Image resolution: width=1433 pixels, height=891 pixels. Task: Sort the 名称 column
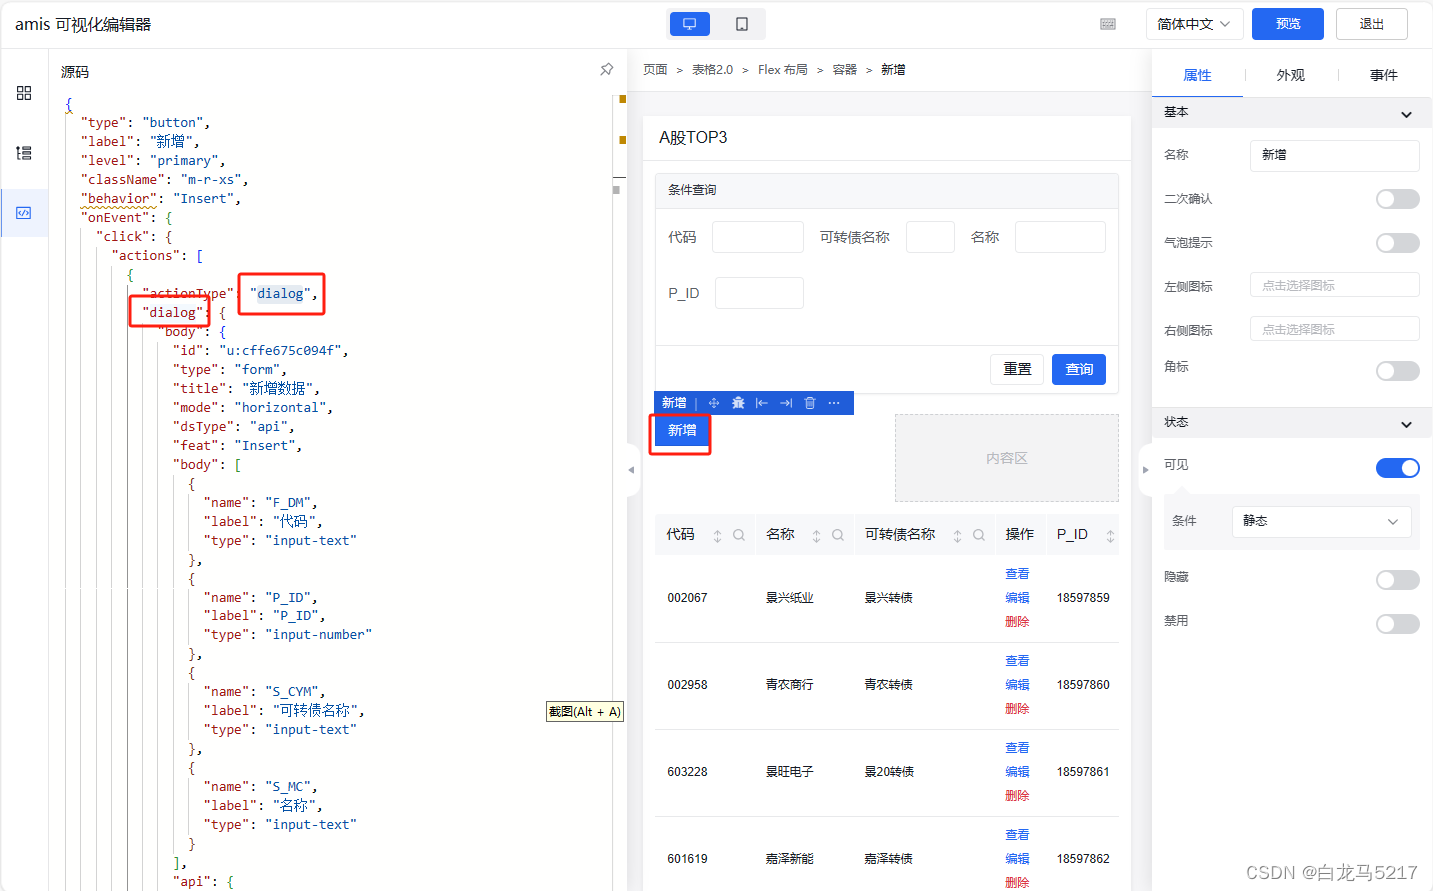pyautogui.click(x=816, y=536)
